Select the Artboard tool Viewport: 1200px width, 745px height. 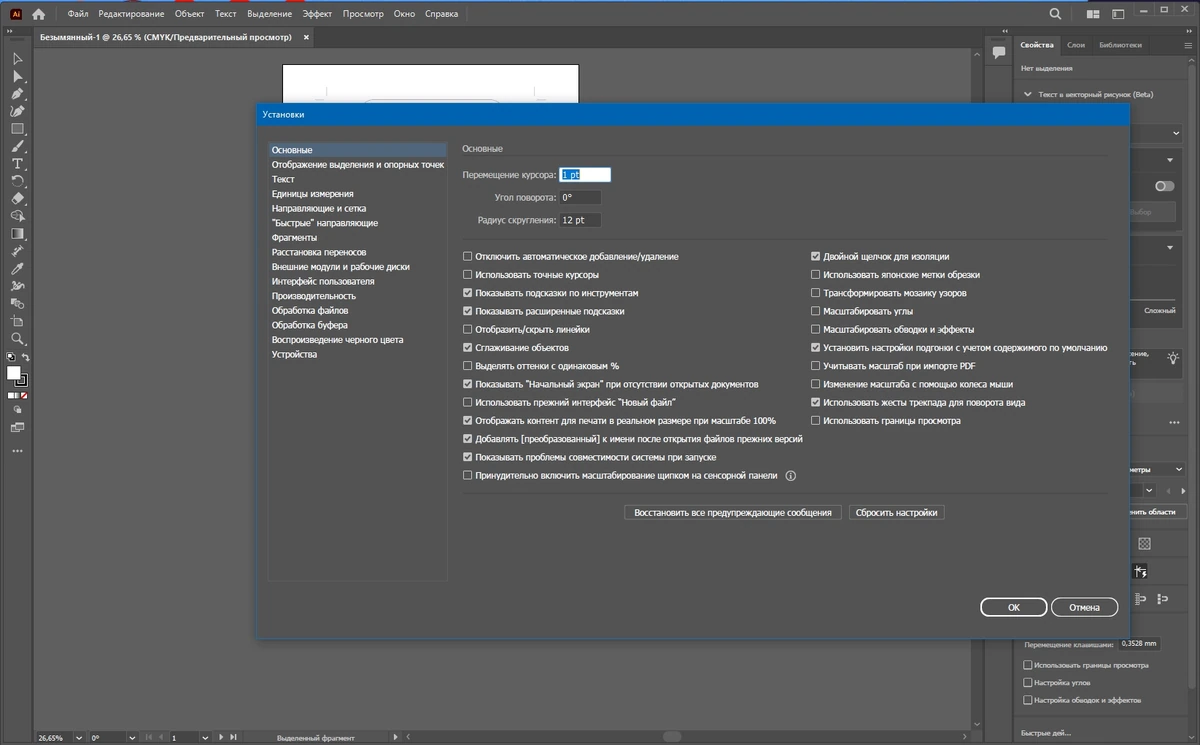(17, 321)
